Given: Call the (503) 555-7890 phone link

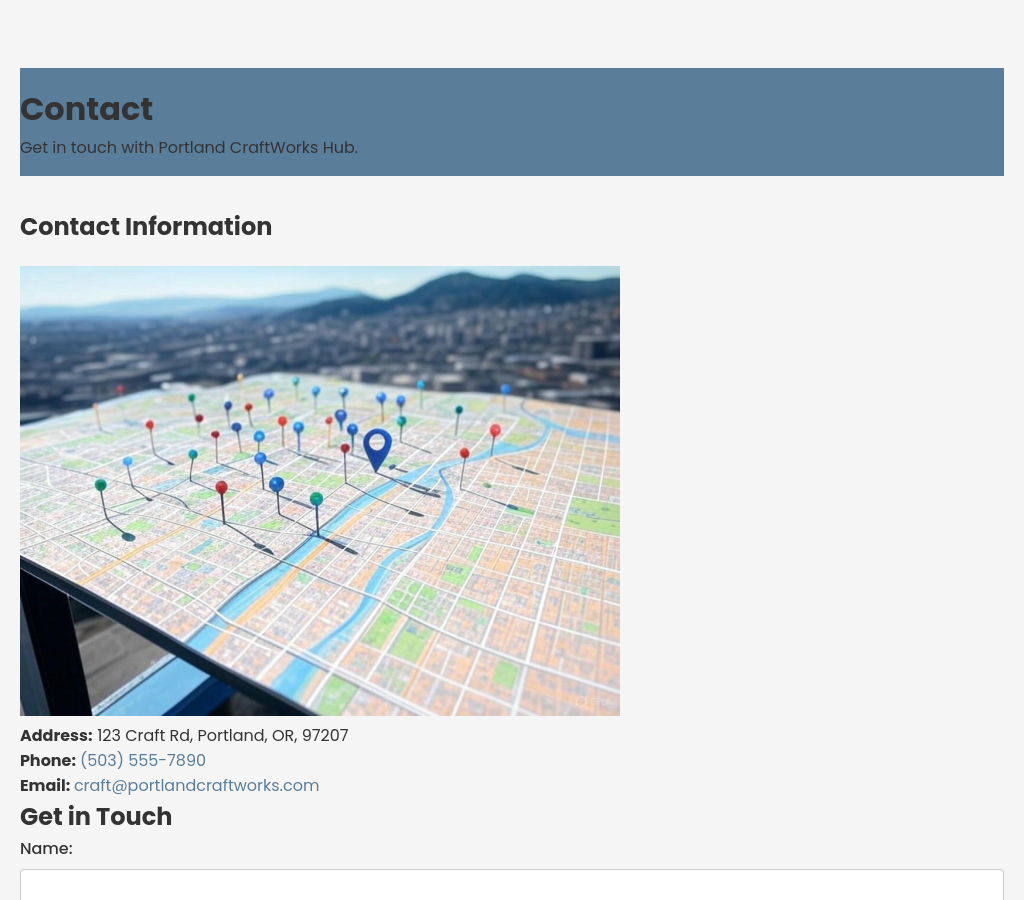Looking at the screenshot, I should point(142,760).
